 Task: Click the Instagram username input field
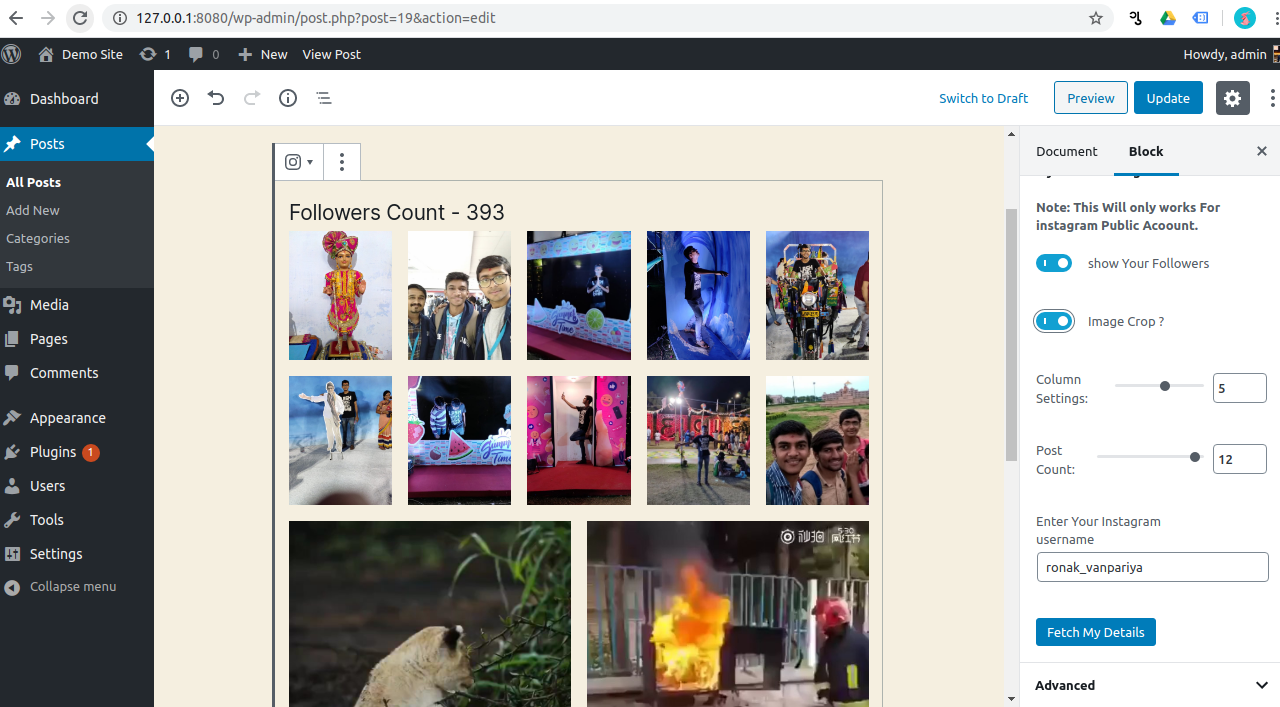(1152, 567)
